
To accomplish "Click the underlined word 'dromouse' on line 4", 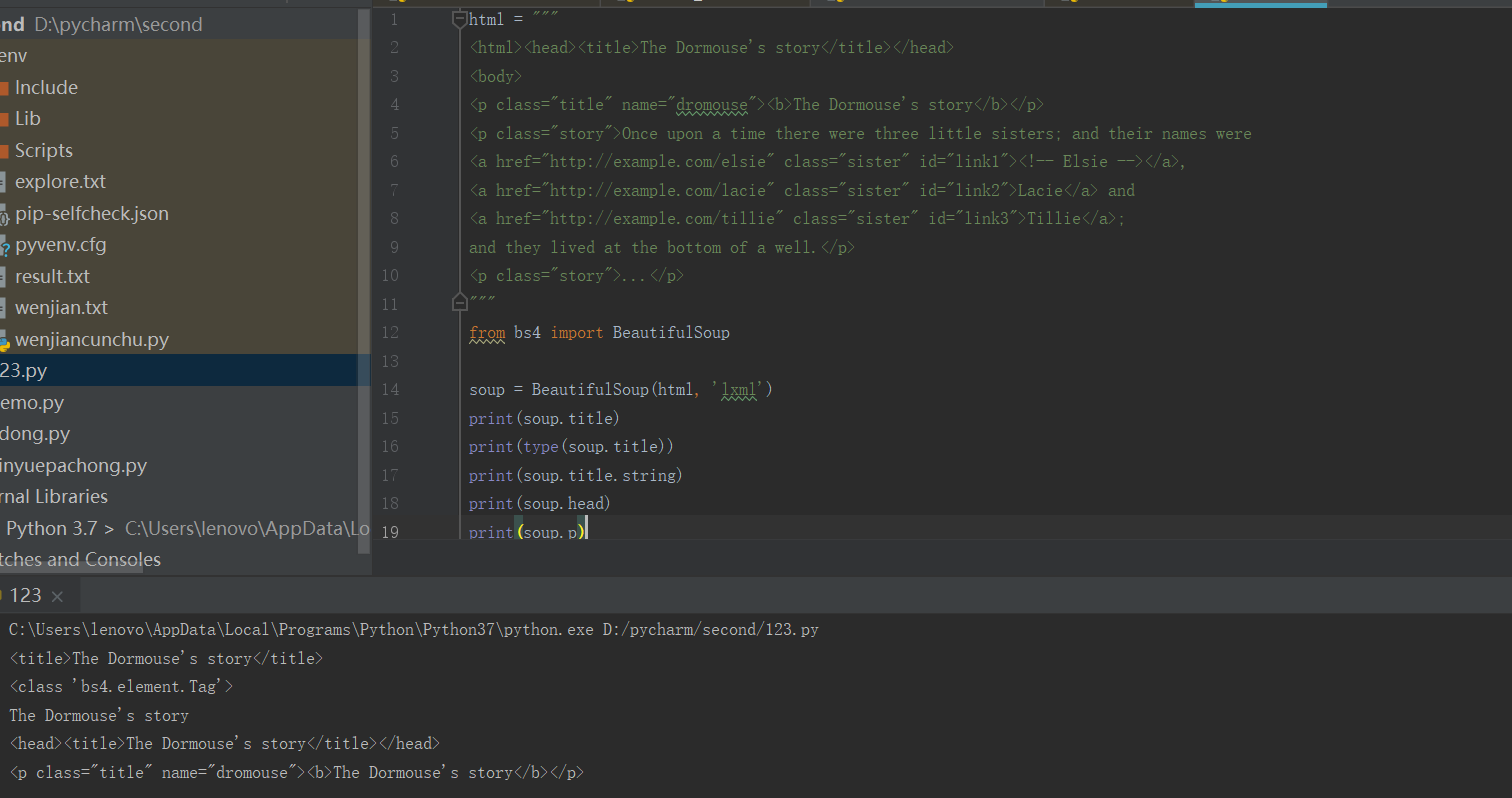I will point(712,105).
